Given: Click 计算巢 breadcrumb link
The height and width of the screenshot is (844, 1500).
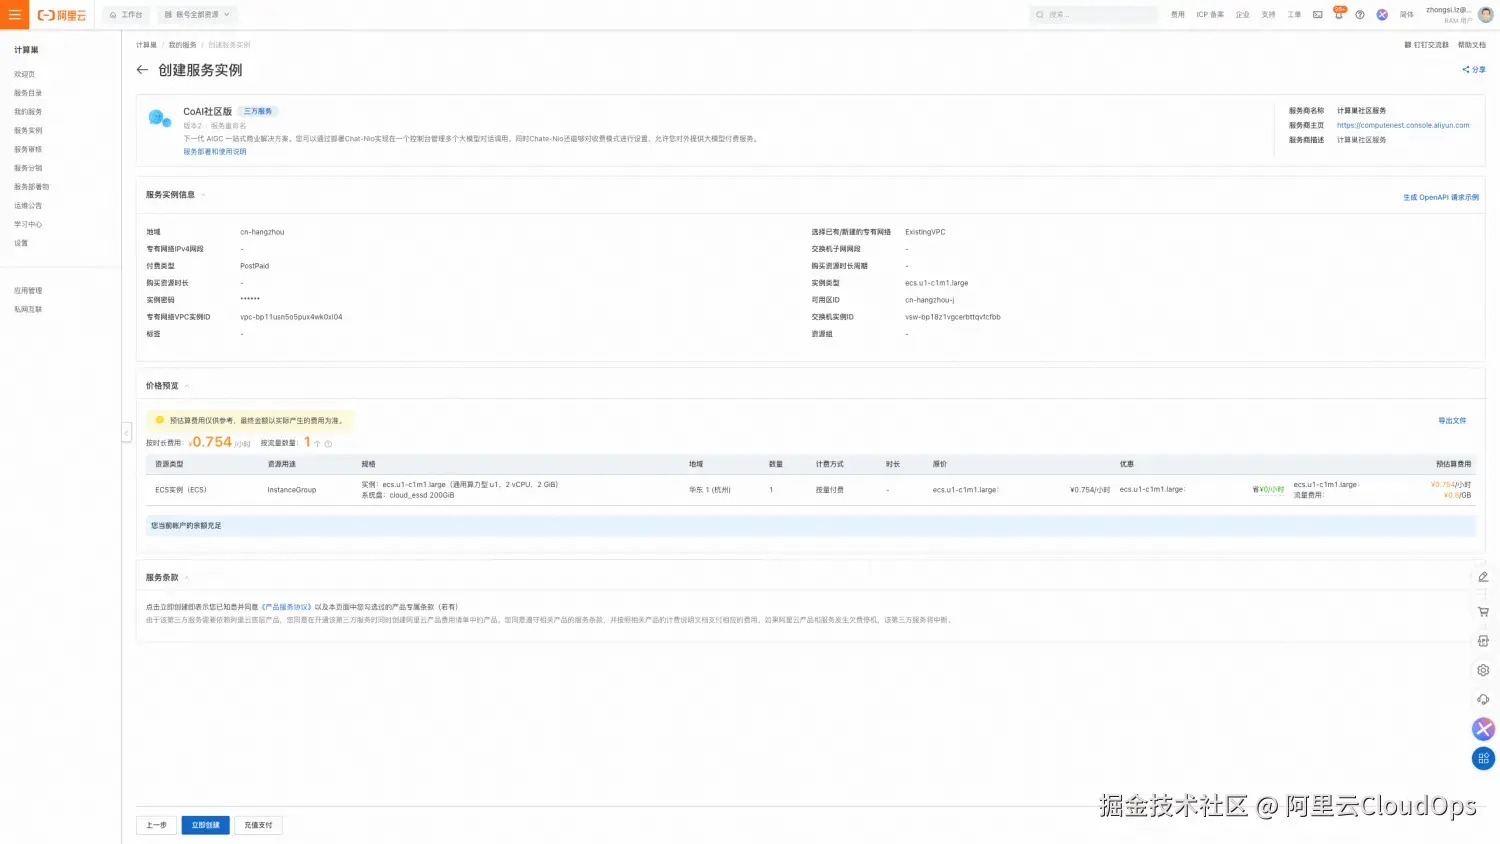Looking at the screenshot, I should tap(146, 45).
